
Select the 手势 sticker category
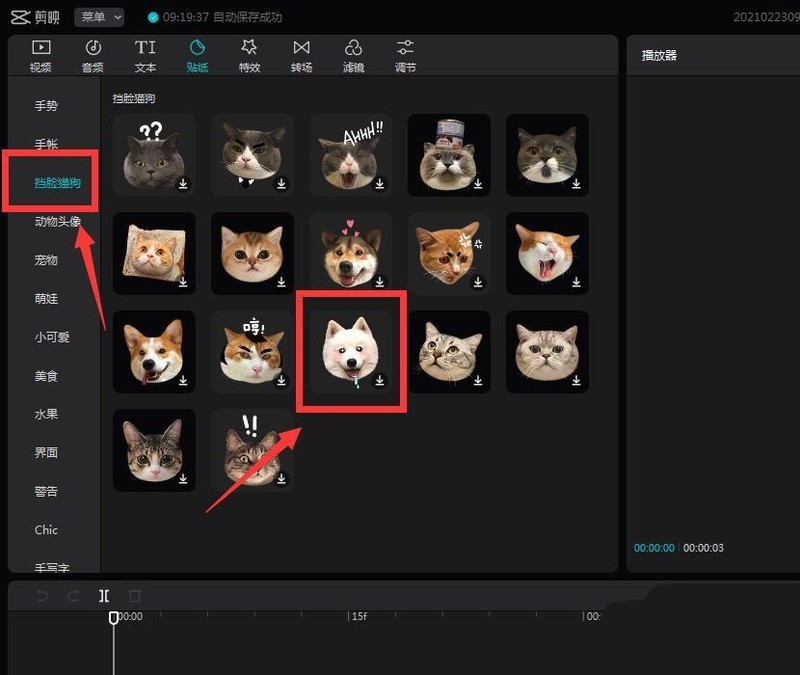(x=46, y=106)
